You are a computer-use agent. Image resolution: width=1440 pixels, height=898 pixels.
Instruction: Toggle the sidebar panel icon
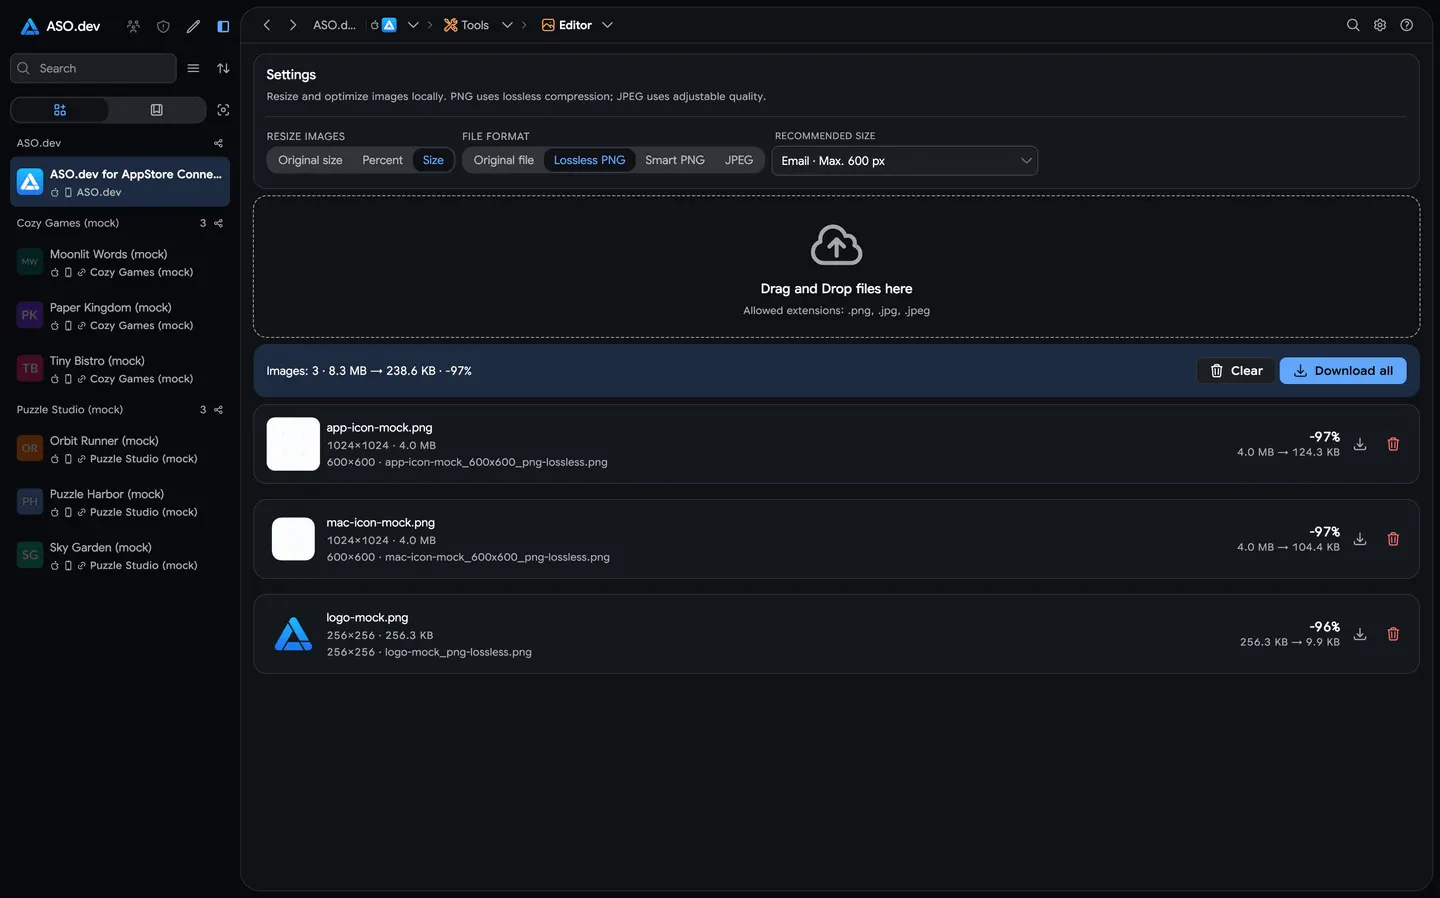click(223, 26)
